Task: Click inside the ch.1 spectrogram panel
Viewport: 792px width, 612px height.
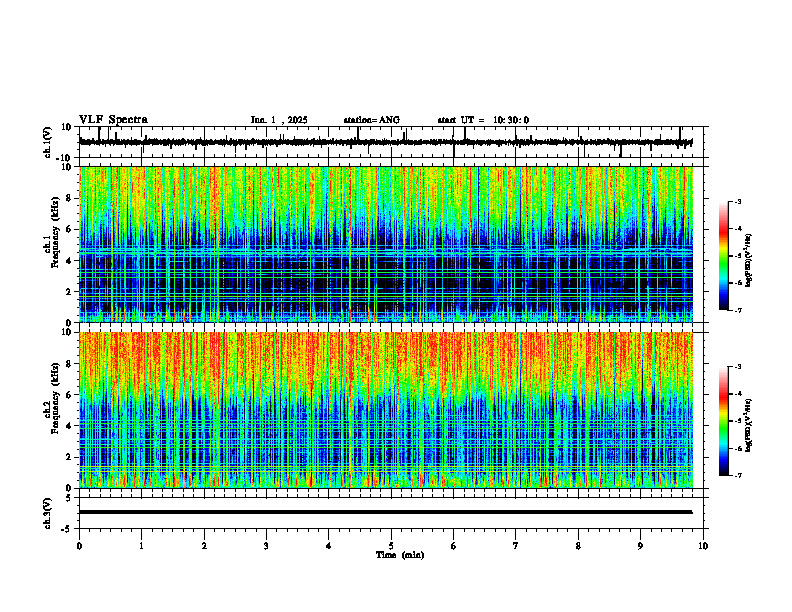Action: pyautogui.click(x=386, y=244)
